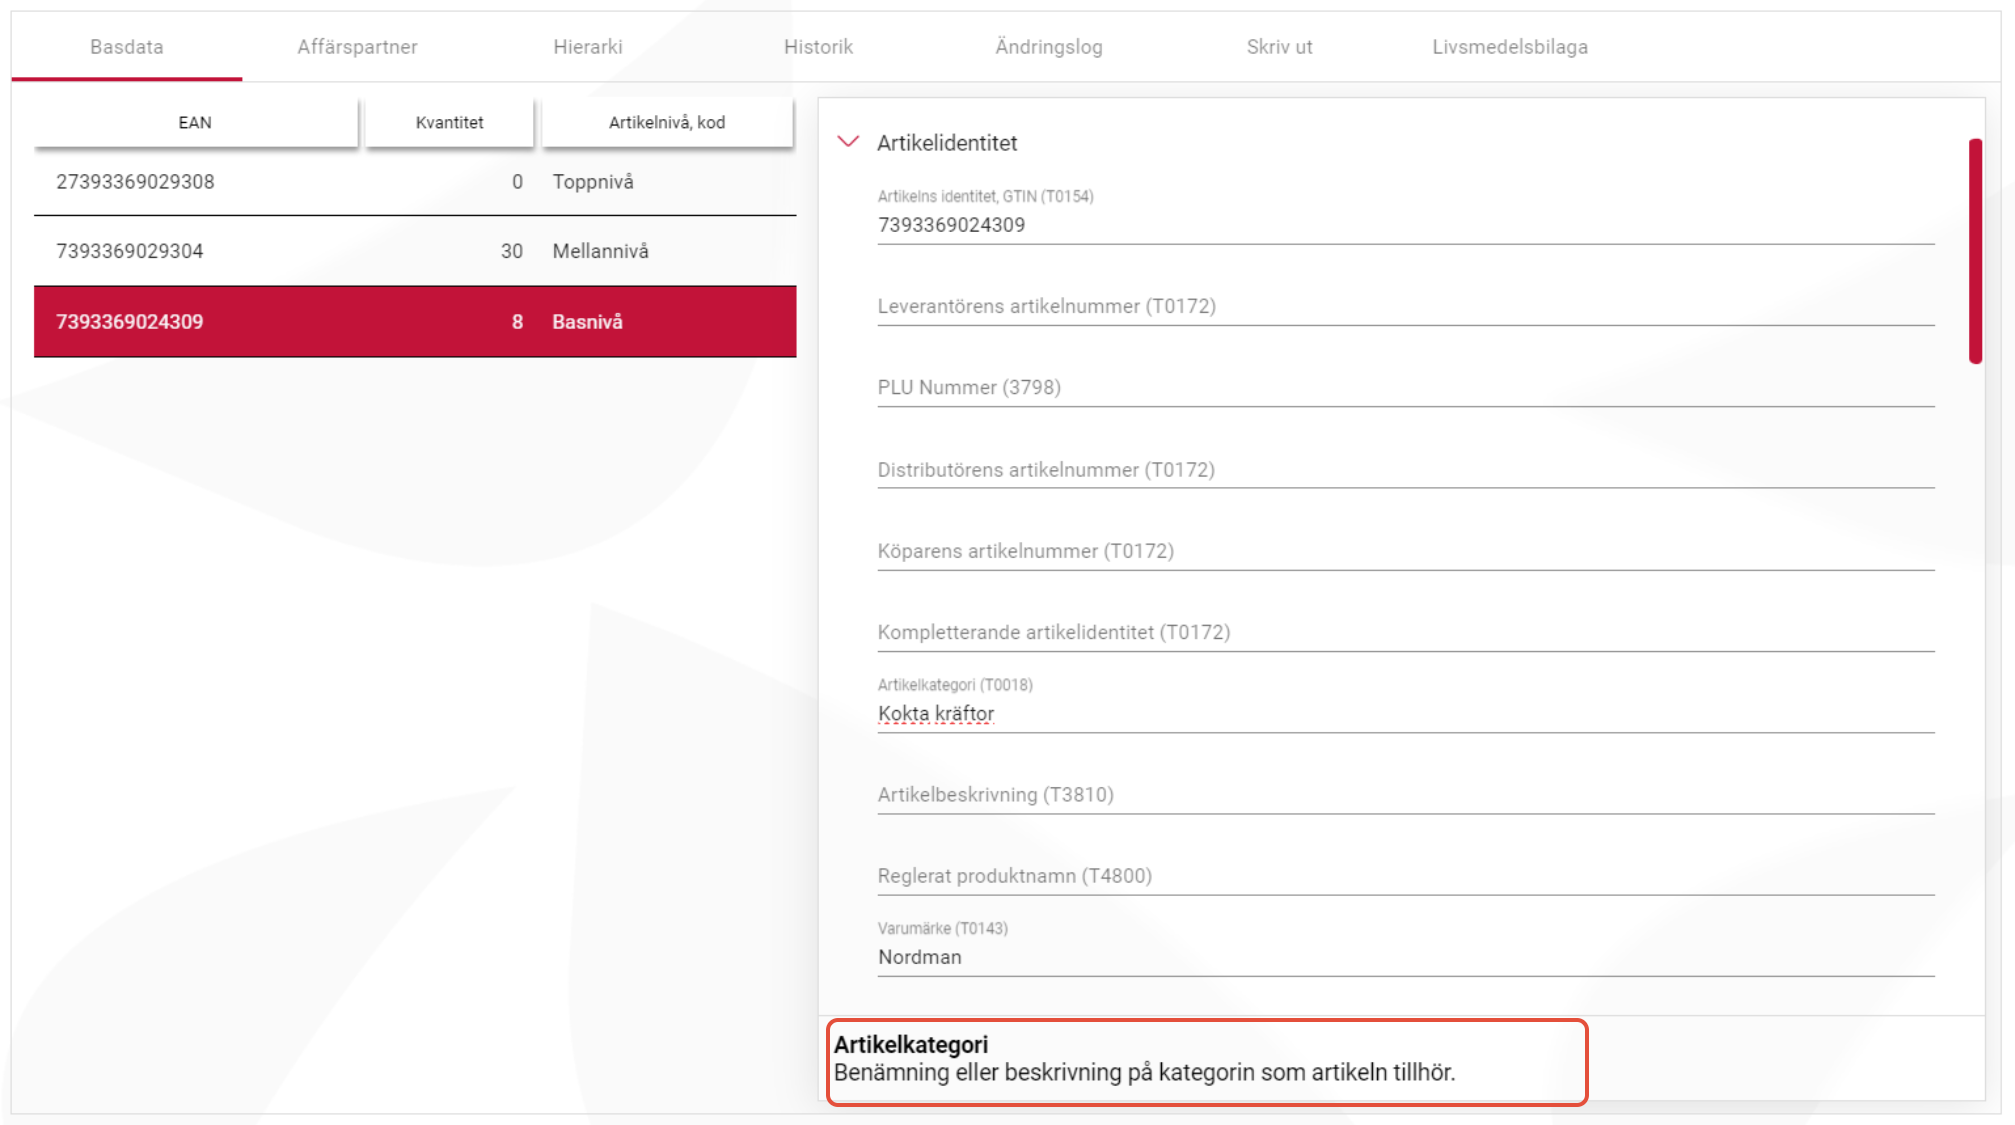Select the Basdata tab
Image resolution: width=2015 pixels, height=1125 pixels.
coord(126,47)
